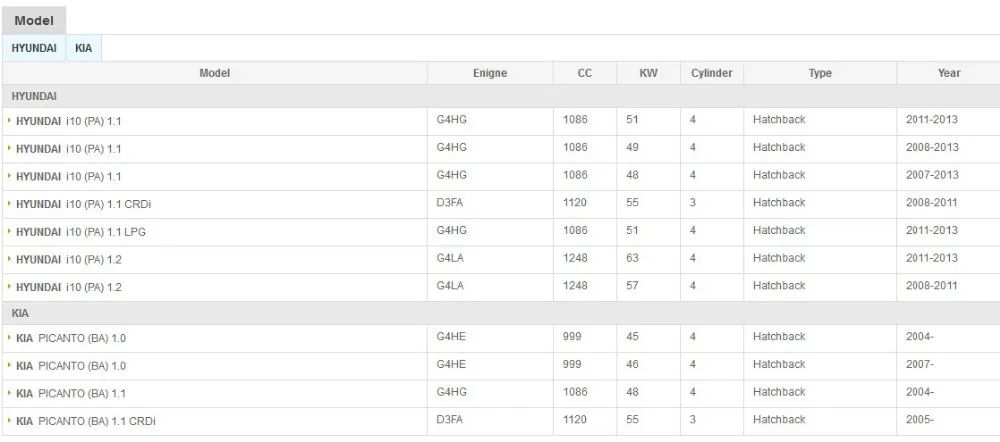
Task: Click arrow icon beside i10 1.2 63 KW row
Action: tap(10, 259)
